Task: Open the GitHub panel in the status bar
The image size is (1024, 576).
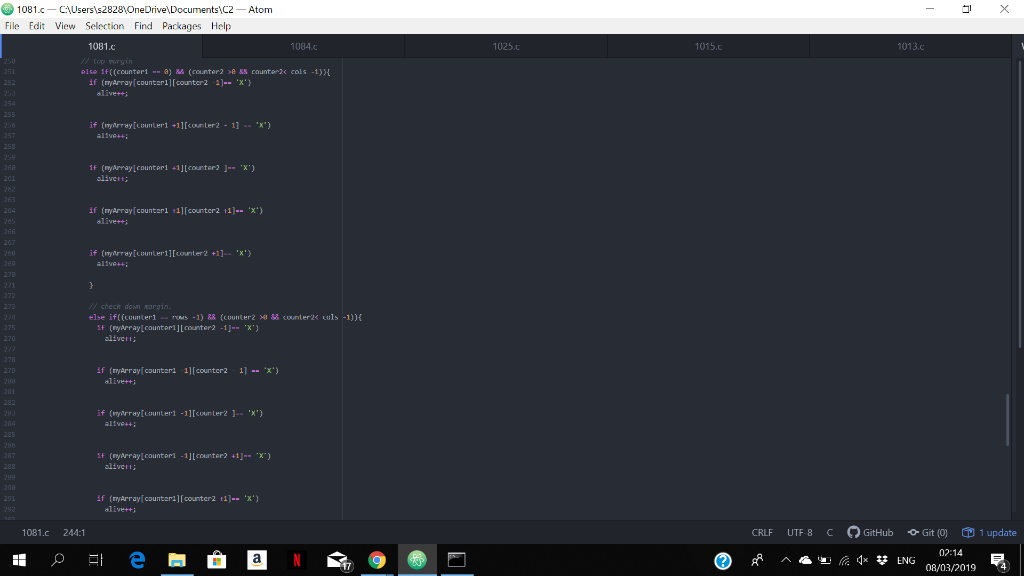Action: (x=870, y=532)
